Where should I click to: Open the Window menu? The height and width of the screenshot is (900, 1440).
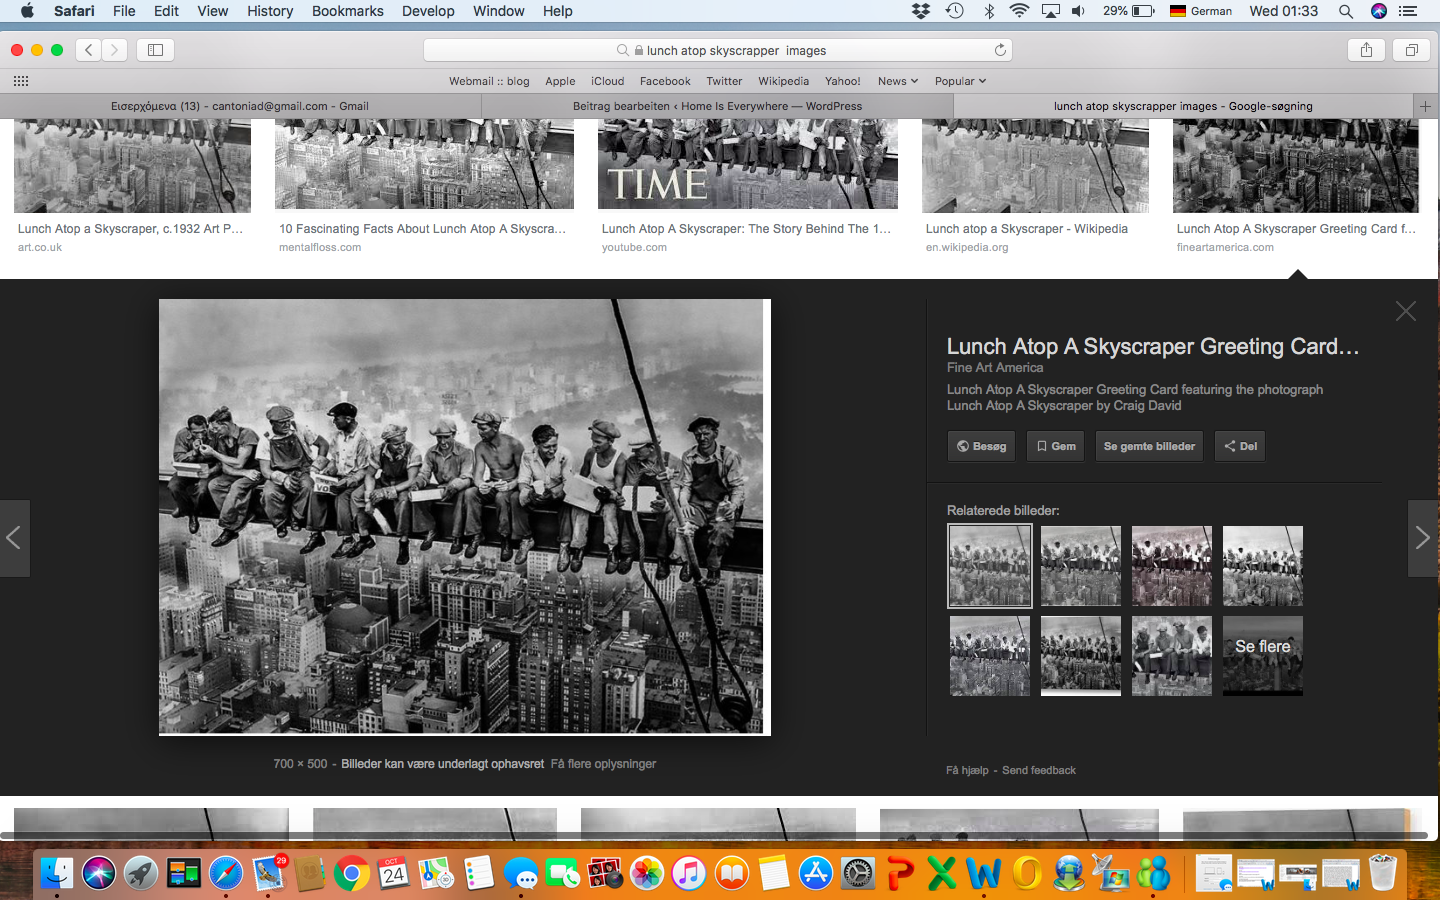(498, 11)
